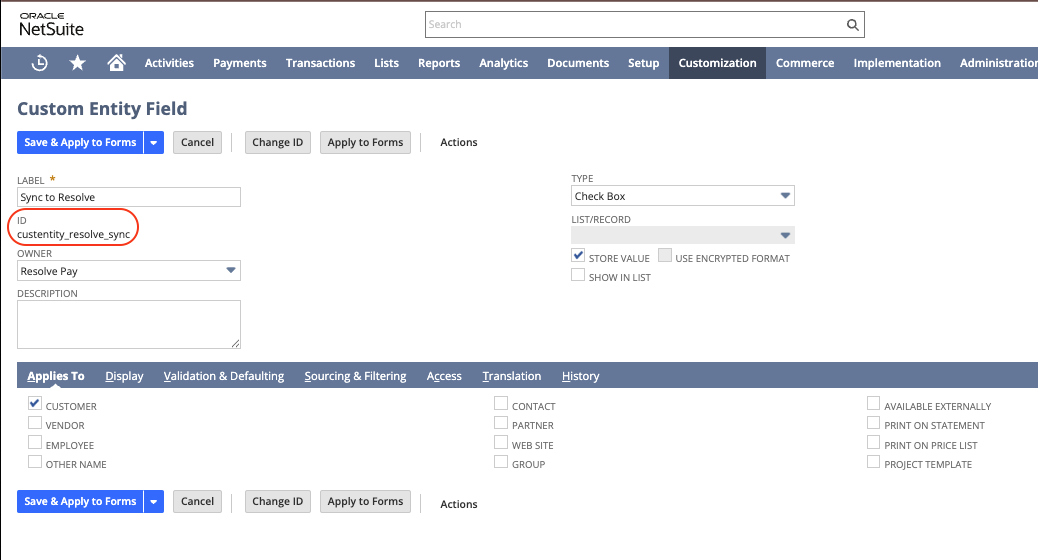Image resolution: width=1038 pixels, height=560 pixels.
Task: Enable the Vendor checkbox
Action: point(35,423)
